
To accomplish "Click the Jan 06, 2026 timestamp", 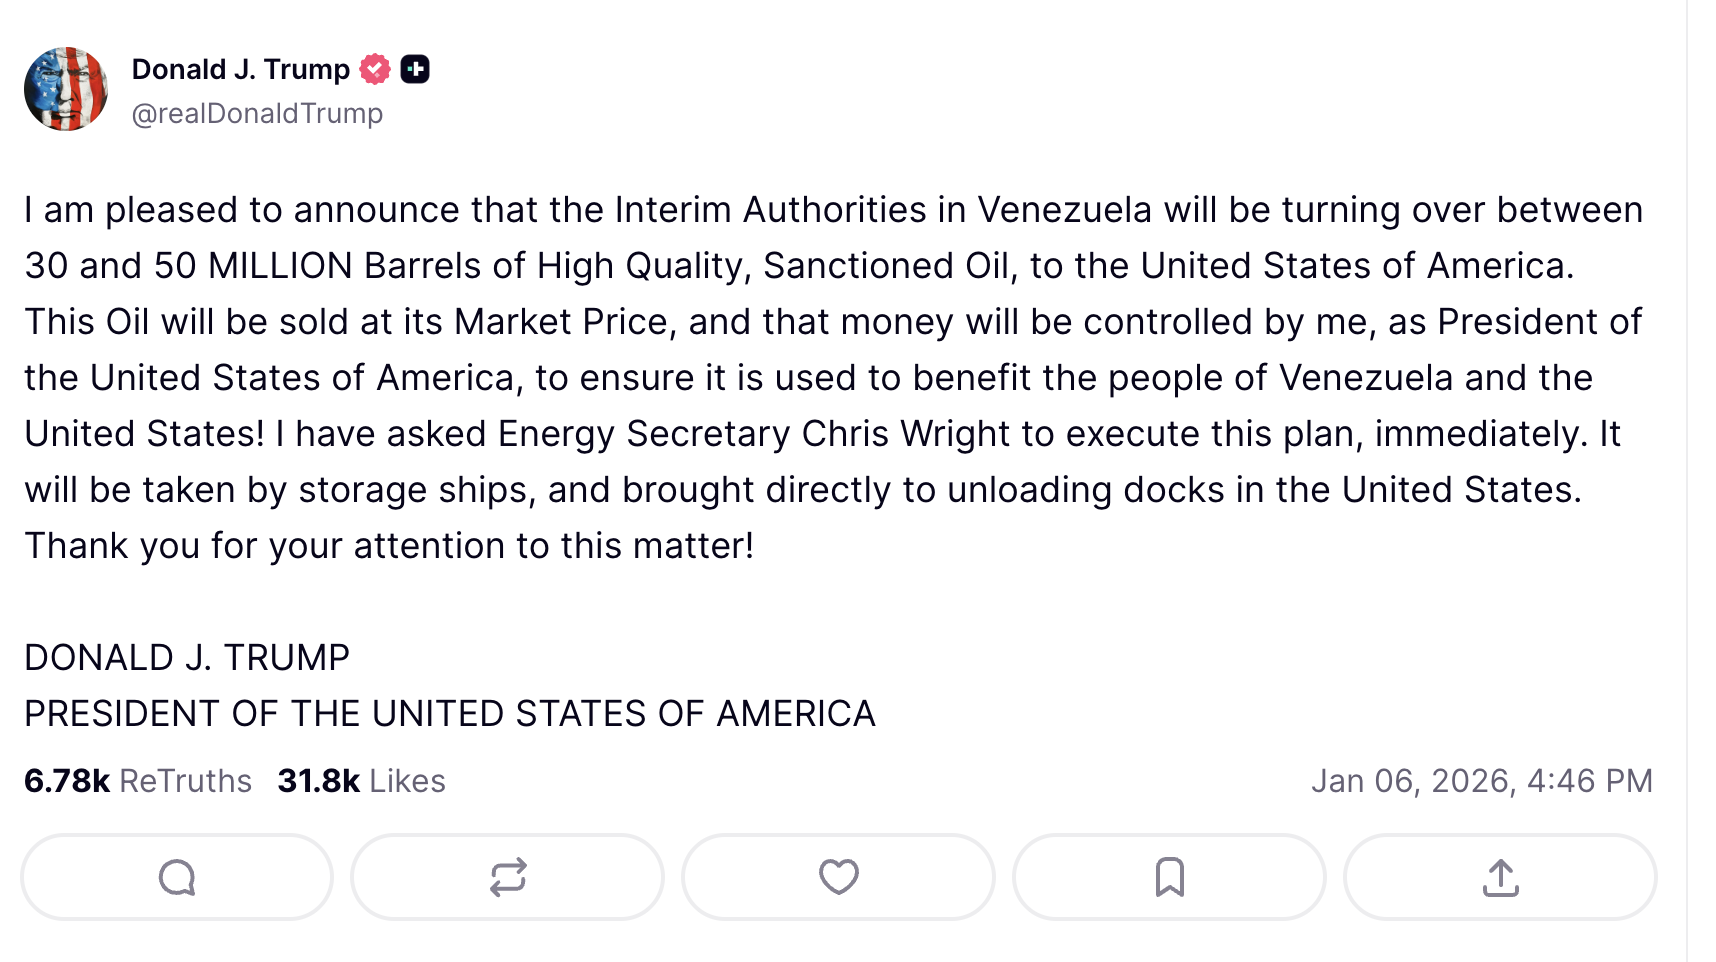I will pos(1481,781).
